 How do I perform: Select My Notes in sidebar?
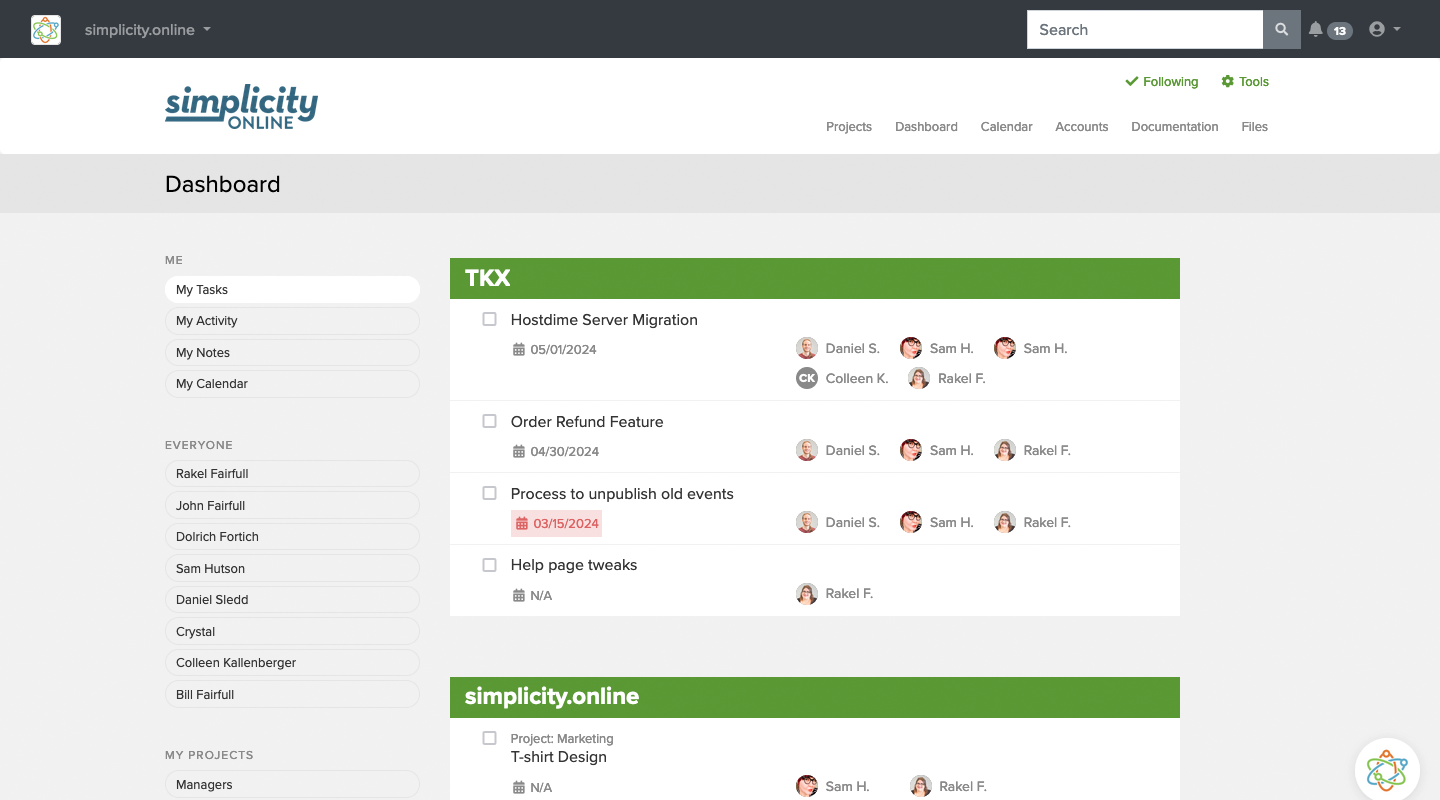292,353
